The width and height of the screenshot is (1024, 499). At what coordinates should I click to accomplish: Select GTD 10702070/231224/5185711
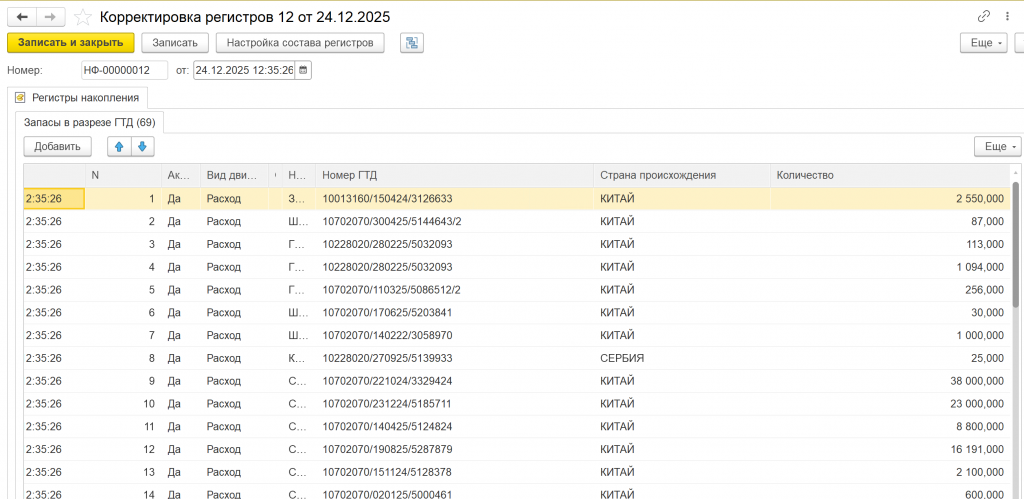[x=387, y=404]
